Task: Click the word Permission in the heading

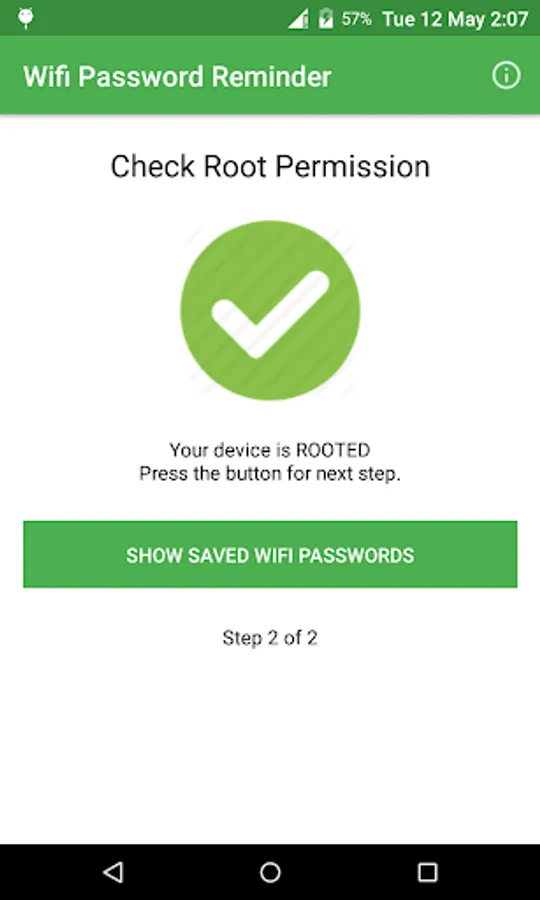Action: point(352,166)
